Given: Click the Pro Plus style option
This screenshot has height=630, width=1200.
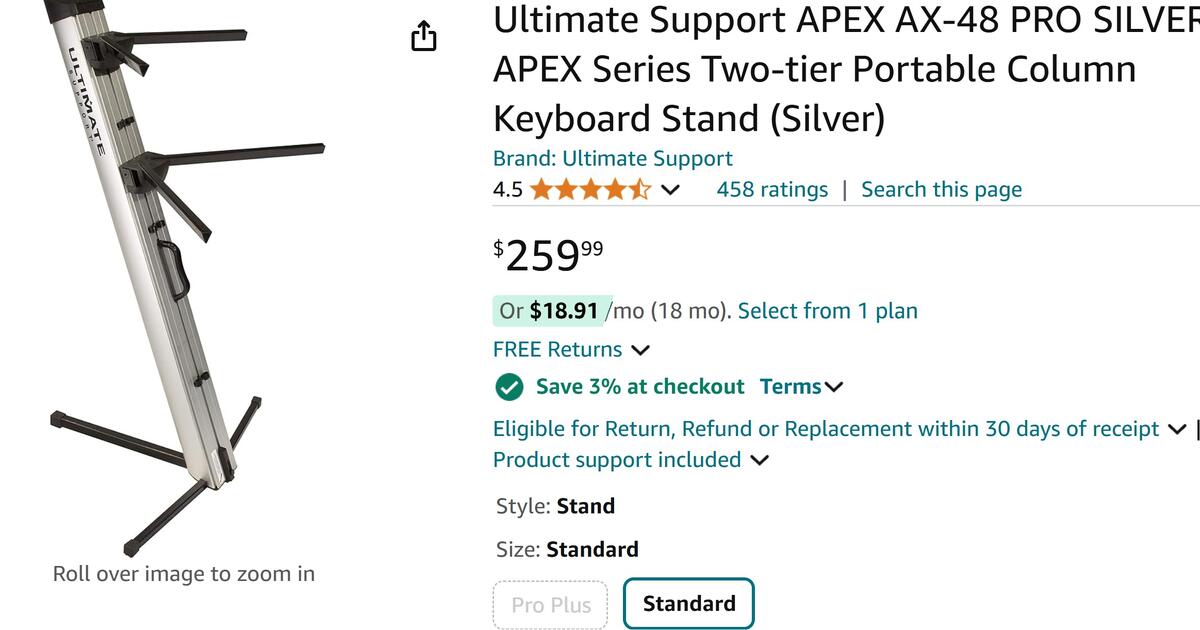Looking at the screenshot, I should pyautogui.click(x=550, y=604).
